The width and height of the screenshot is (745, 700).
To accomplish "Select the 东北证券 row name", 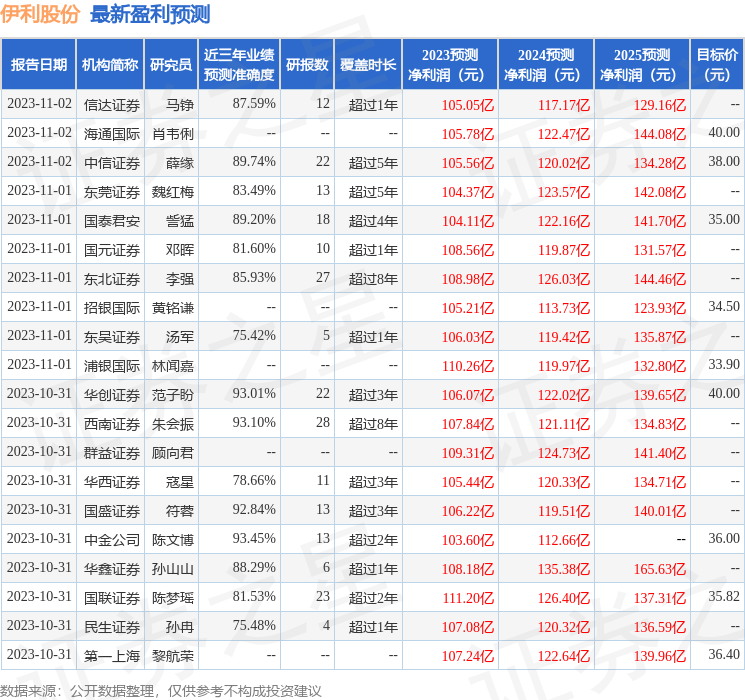I will pyautogui.click(x=112, y=278).
